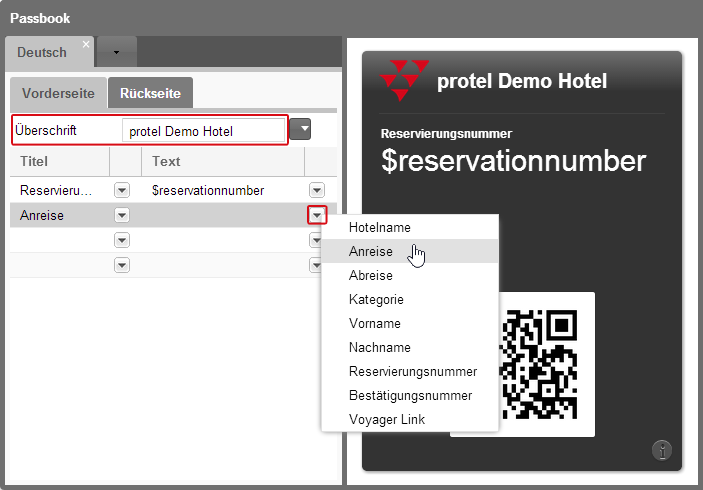Image resolution: width=703 pixels, height=490 pixels.
Task: Choose Vorname in the popup menu
Action: tap(410, 323)
